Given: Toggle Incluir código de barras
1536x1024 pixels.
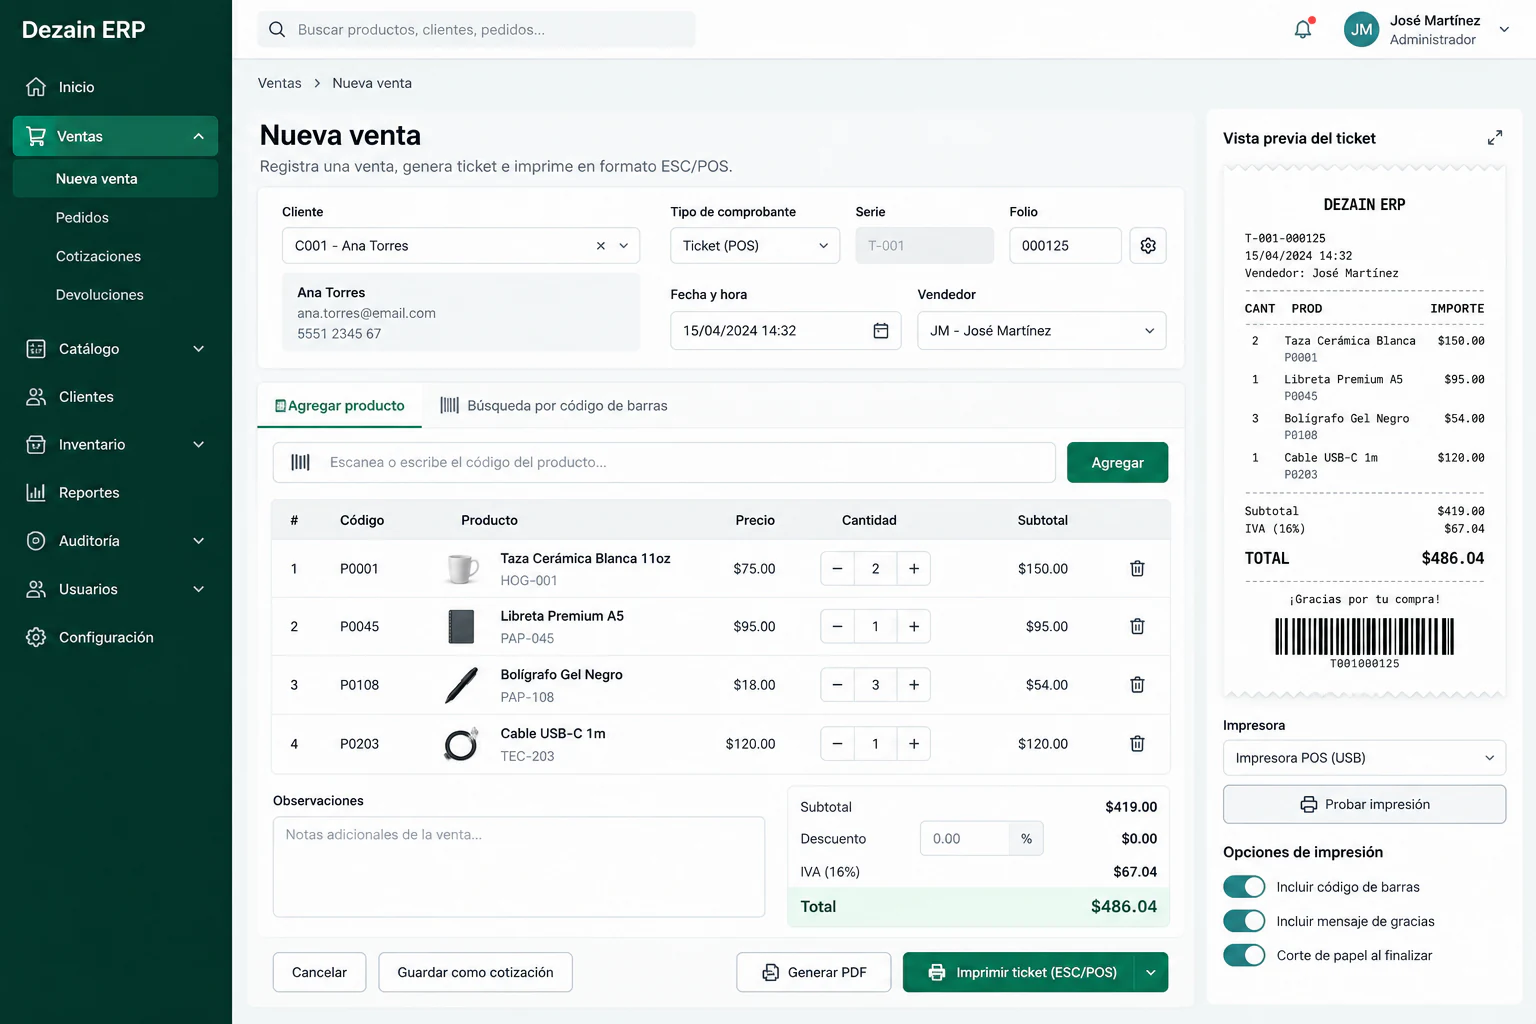Looking at the screenshot, I should point(1244,887).
